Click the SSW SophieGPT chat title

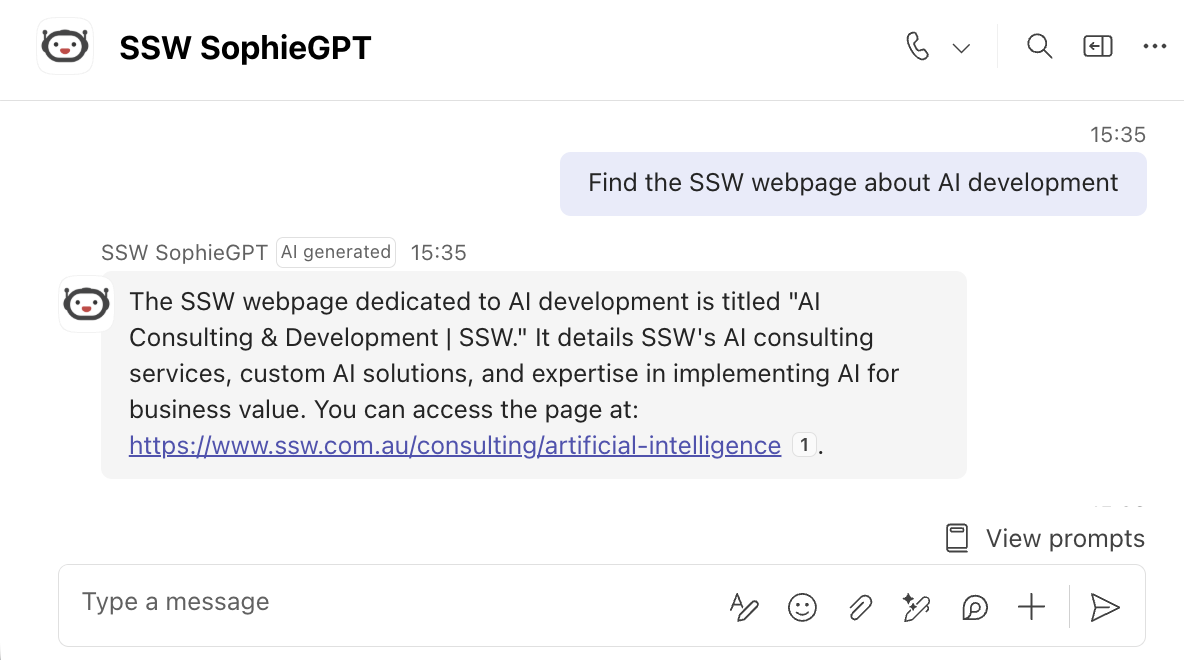(x=245, y=48)
